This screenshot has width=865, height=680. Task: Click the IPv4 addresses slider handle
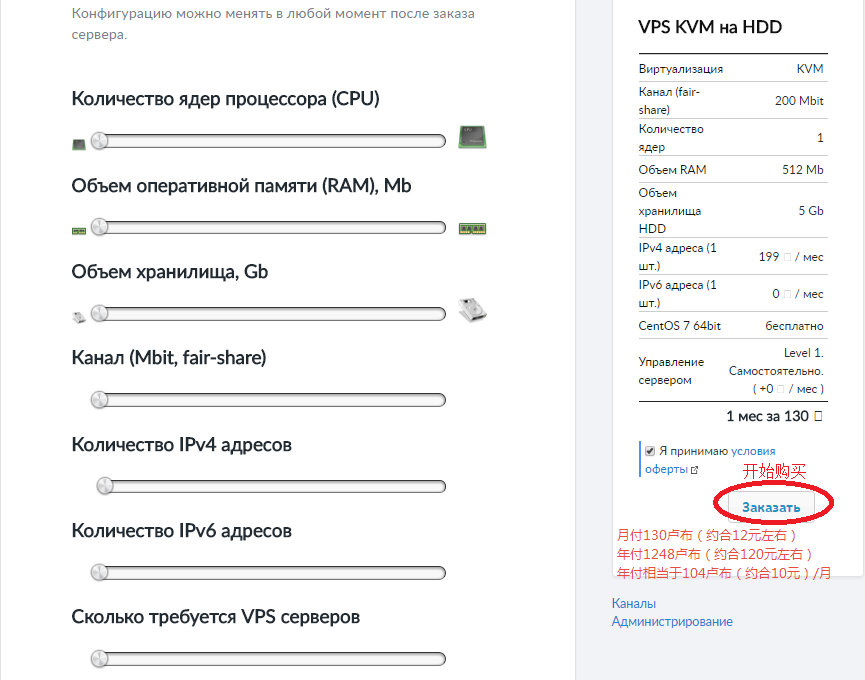105,486
